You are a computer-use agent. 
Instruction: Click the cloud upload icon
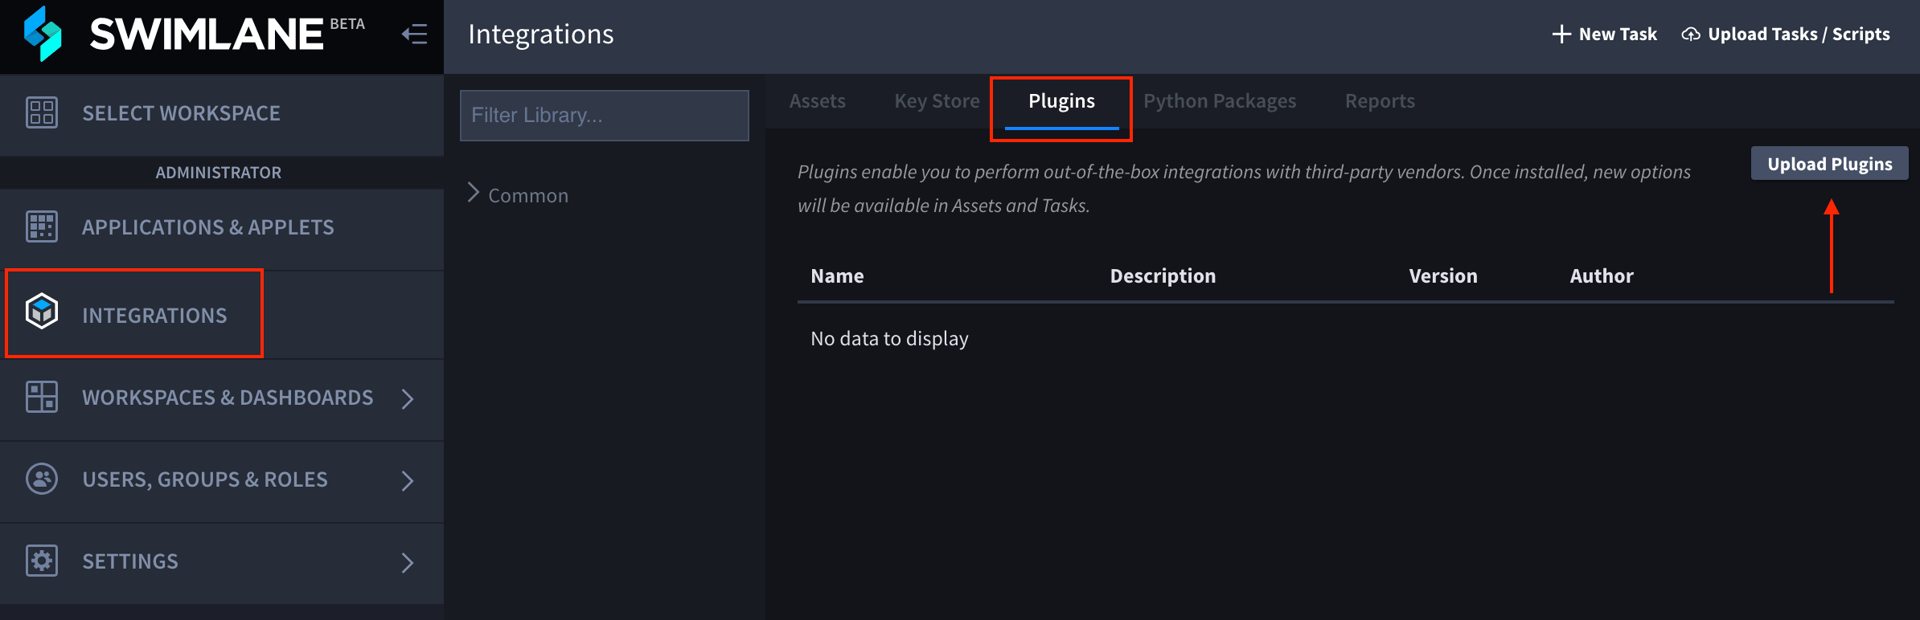pos(1691,34)
